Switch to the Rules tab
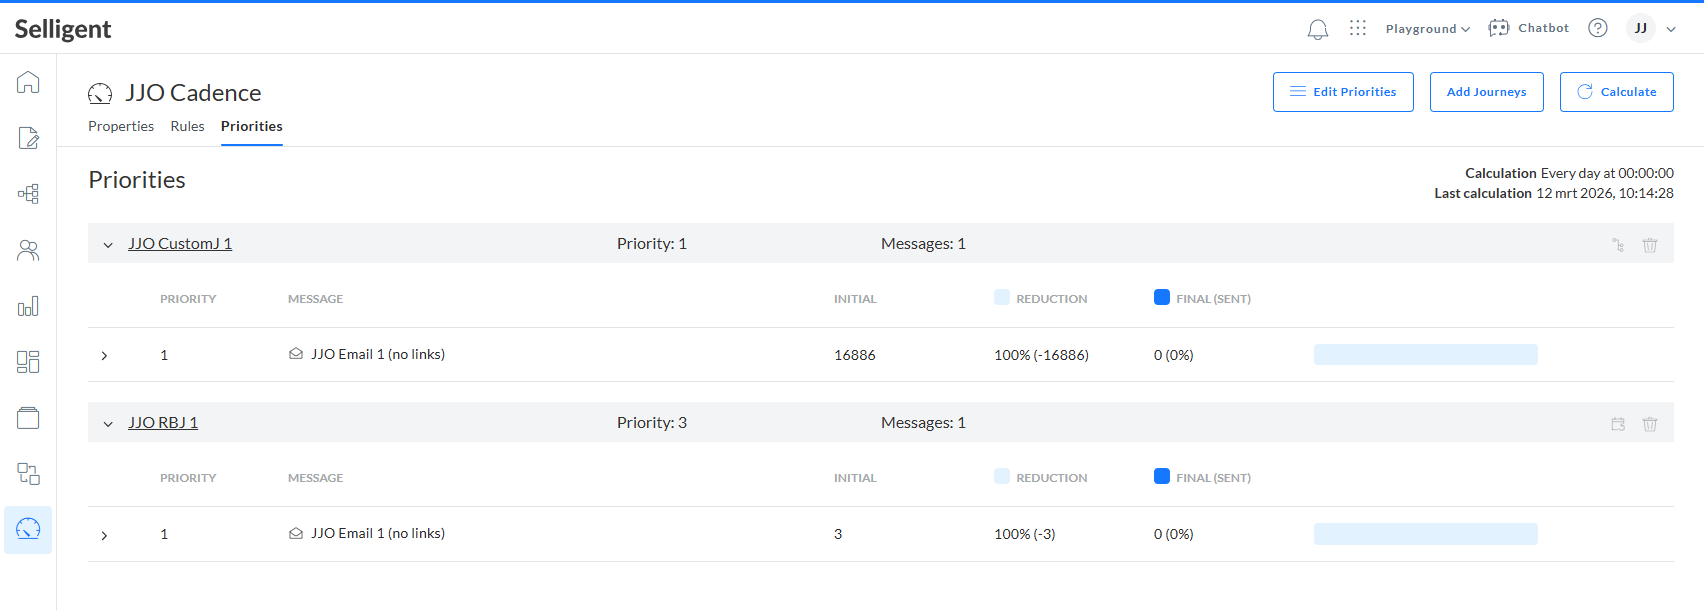The image size is (1704, 610). (x=187, y=126)
